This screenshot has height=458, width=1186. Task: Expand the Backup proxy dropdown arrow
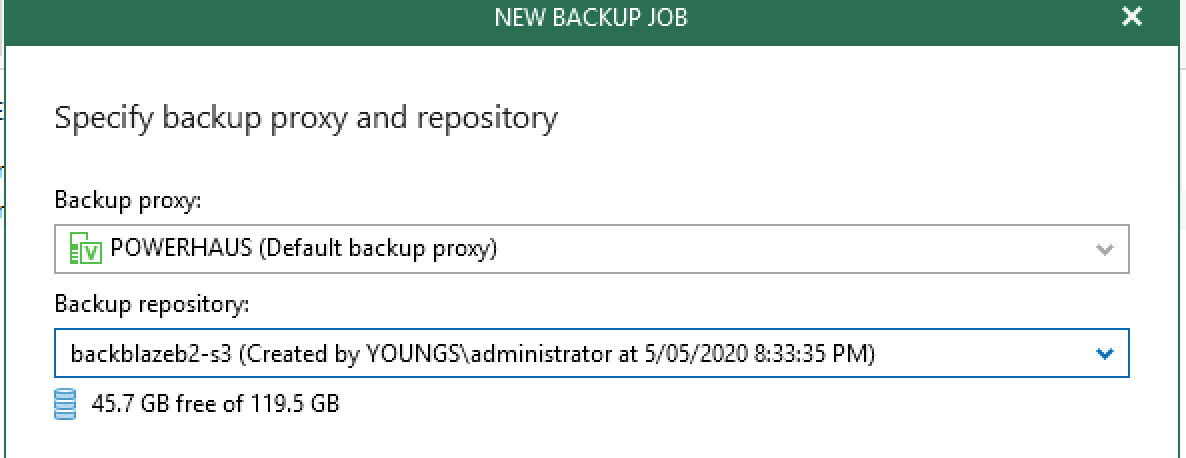1104,249
